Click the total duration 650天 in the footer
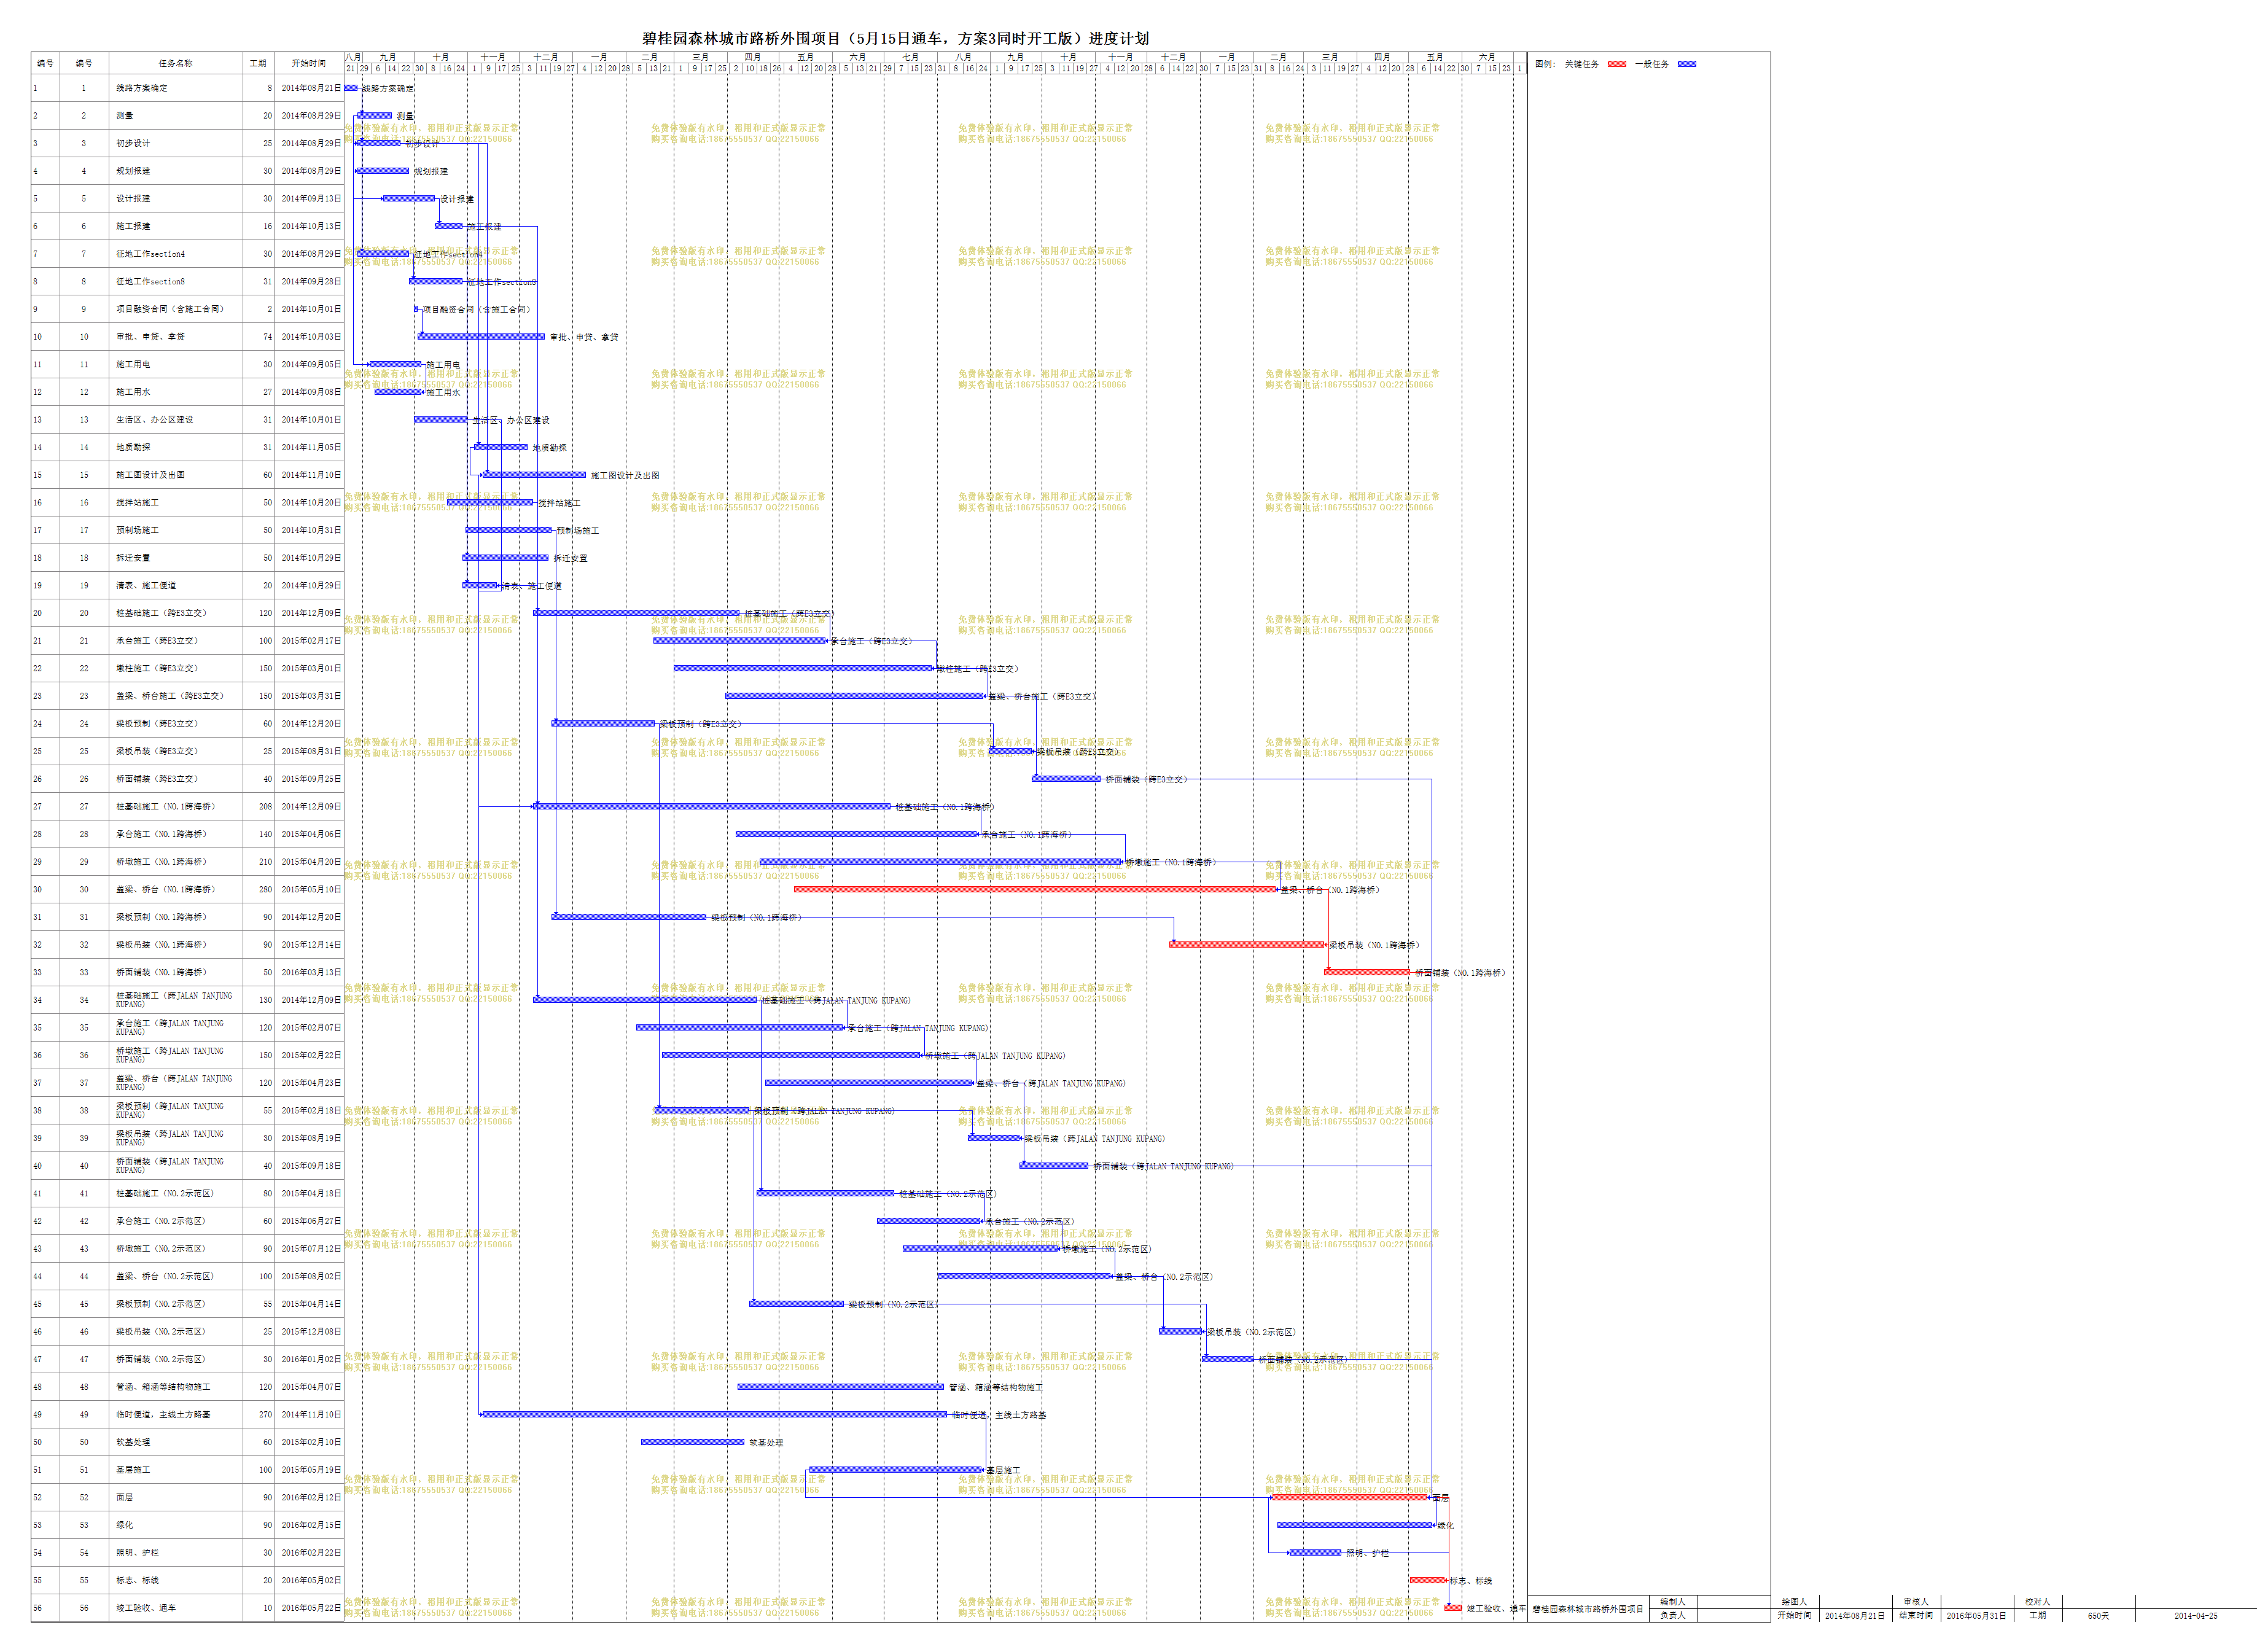 2098,1616
